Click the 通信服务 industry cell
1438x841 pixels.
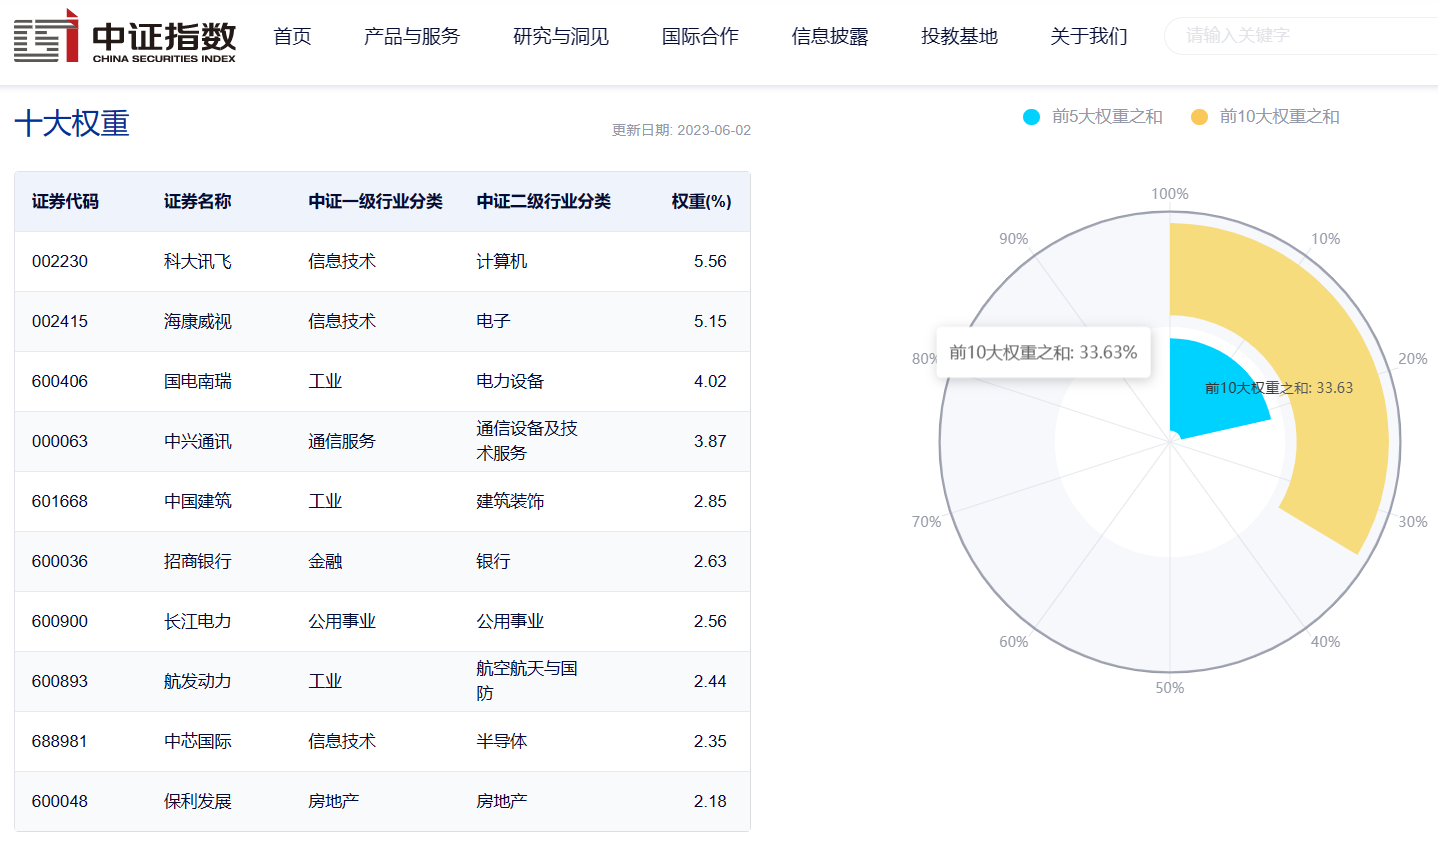(x=342, y=442)
